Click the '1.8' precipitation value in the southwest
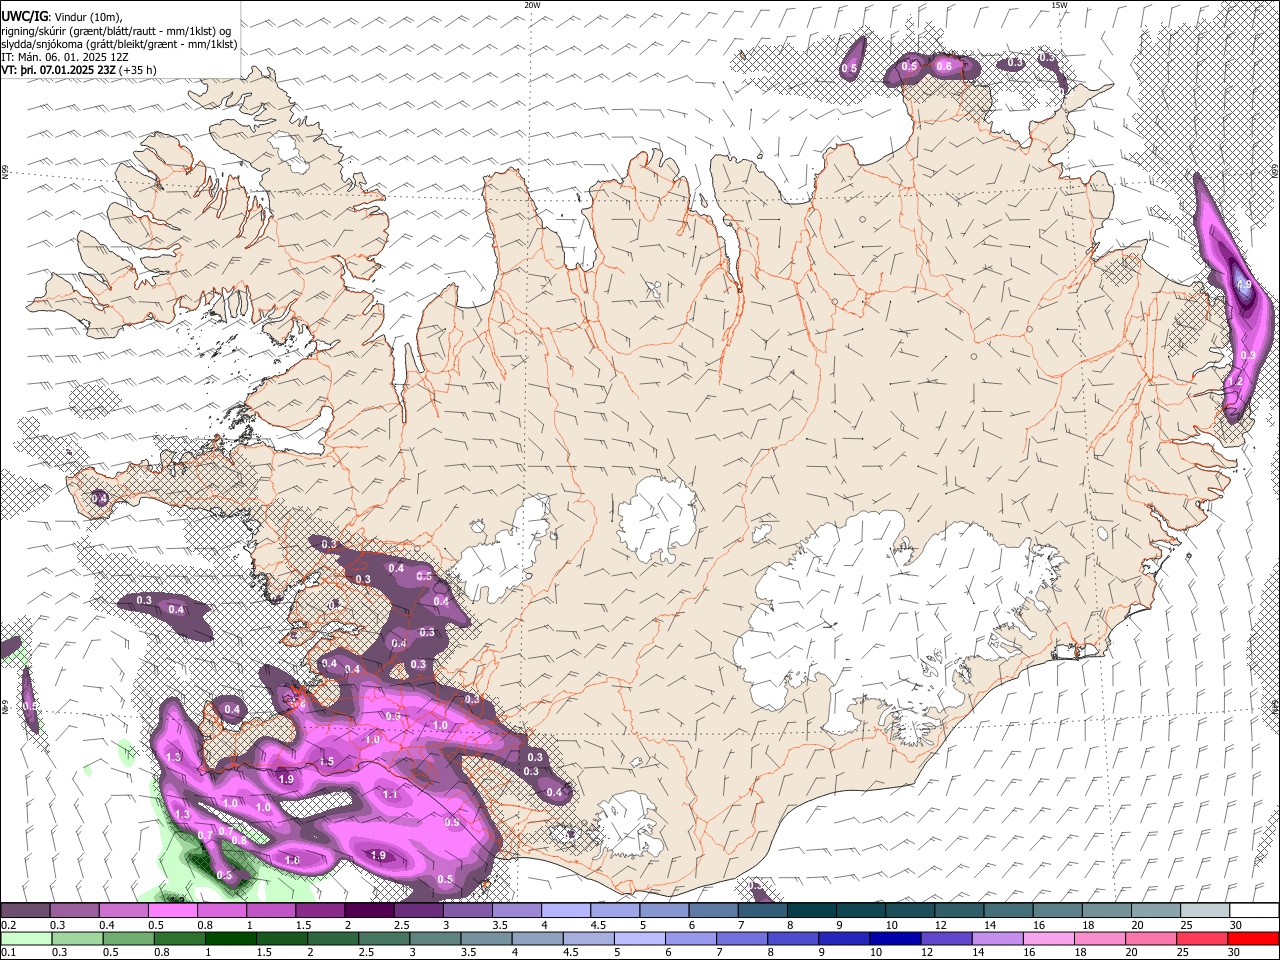Viewport: 1280px width, 960px height. [x=293, y=860]
